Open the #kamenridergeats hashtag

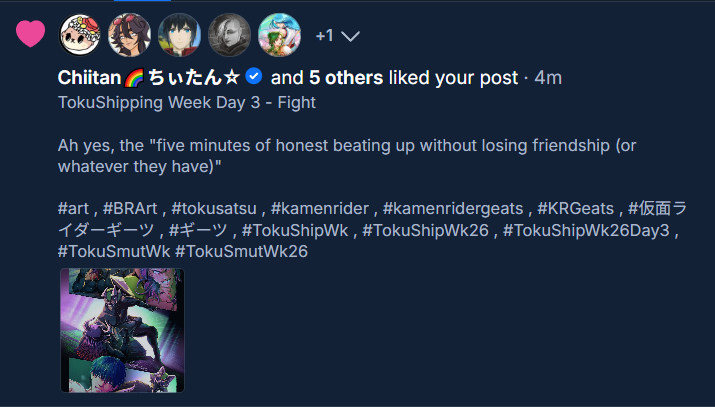(449, 208)
